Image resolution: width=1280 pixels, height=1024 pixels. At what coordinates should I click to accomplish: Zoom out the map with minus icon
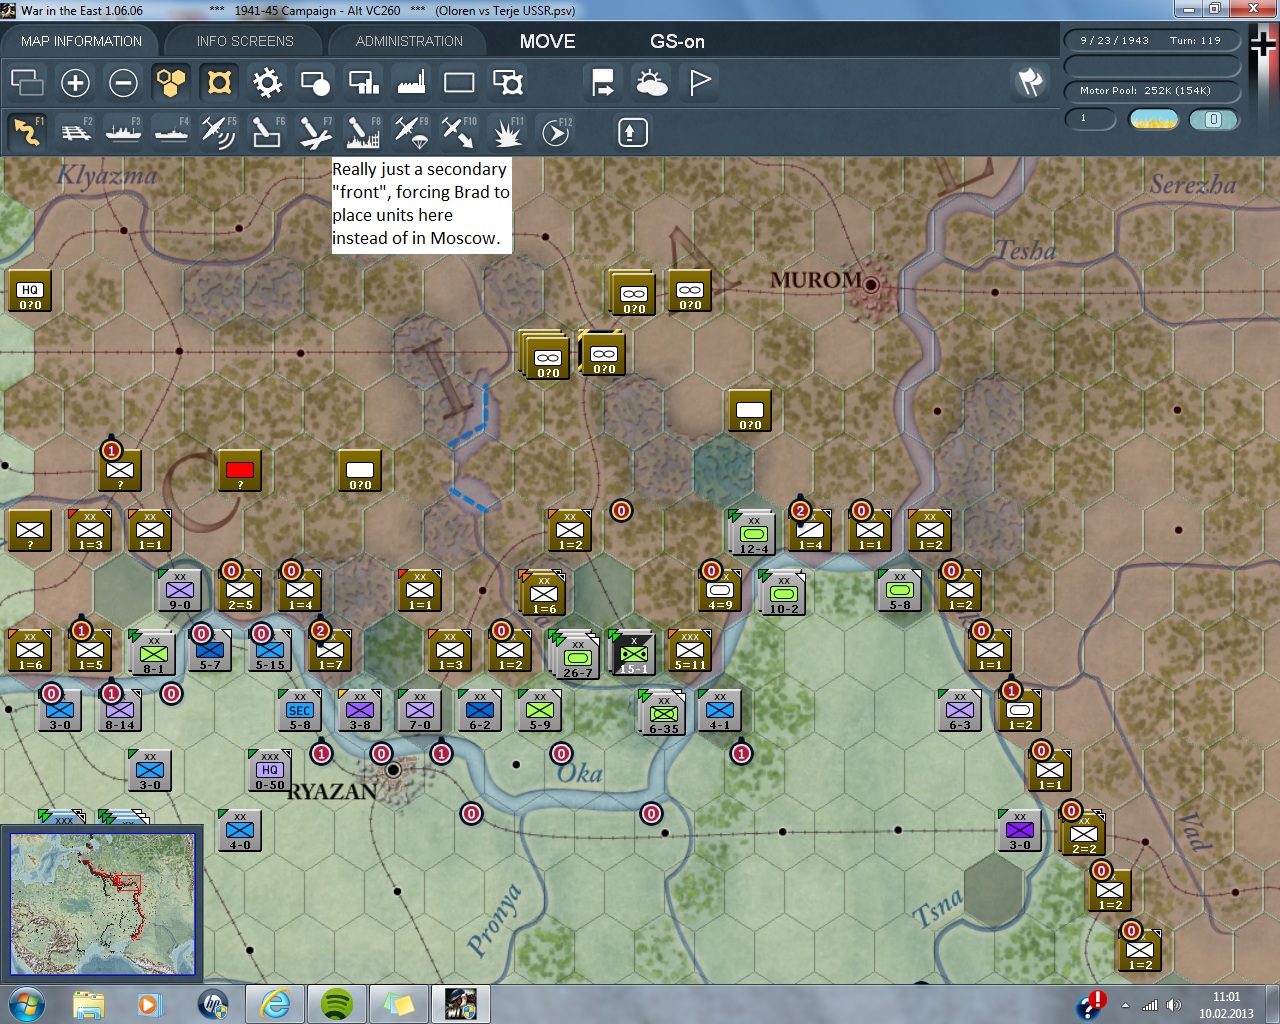click(123, 82)
